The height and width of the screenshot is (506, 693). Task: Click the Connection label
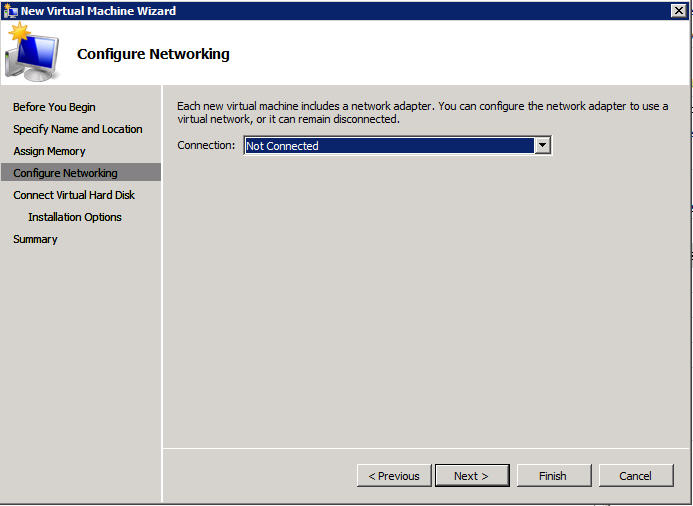tap(206, 146)
